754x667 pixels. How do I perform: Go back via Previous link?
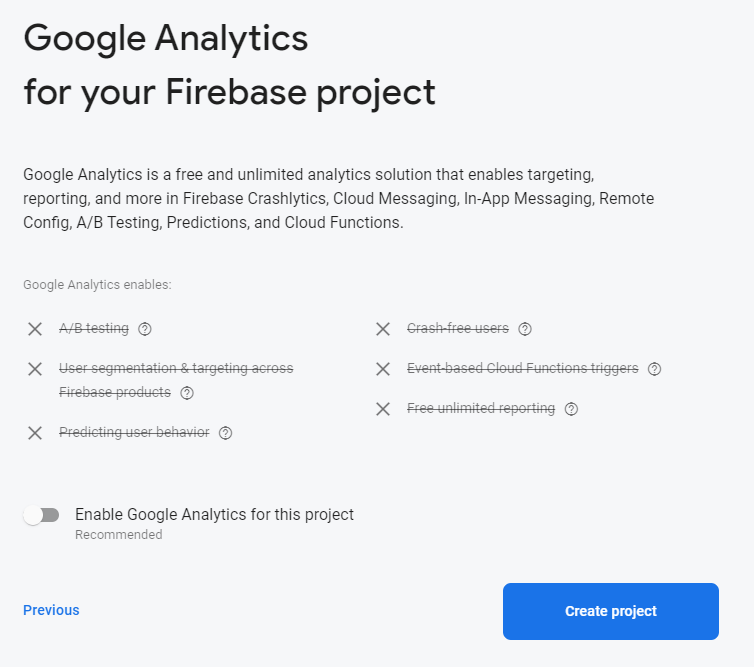51,610
